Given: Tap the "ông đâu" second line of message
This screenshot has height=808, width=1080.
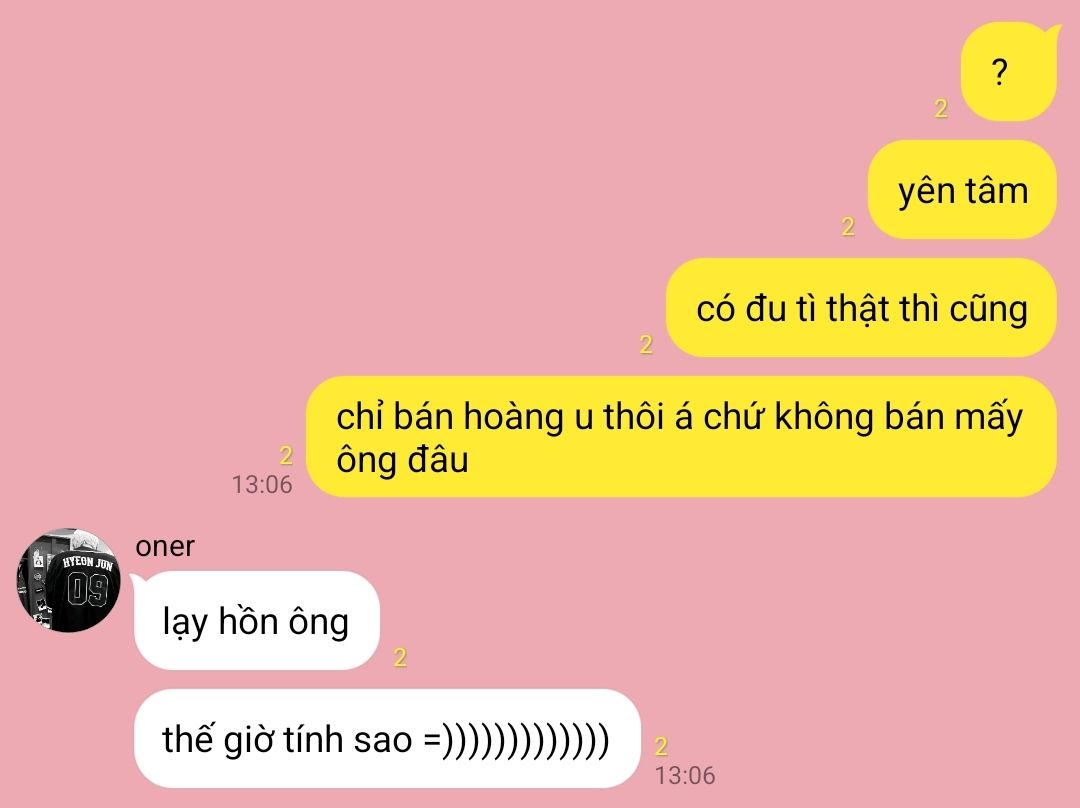Looking at the screenshot, I should pyautogui.click(x=402, y=460).
